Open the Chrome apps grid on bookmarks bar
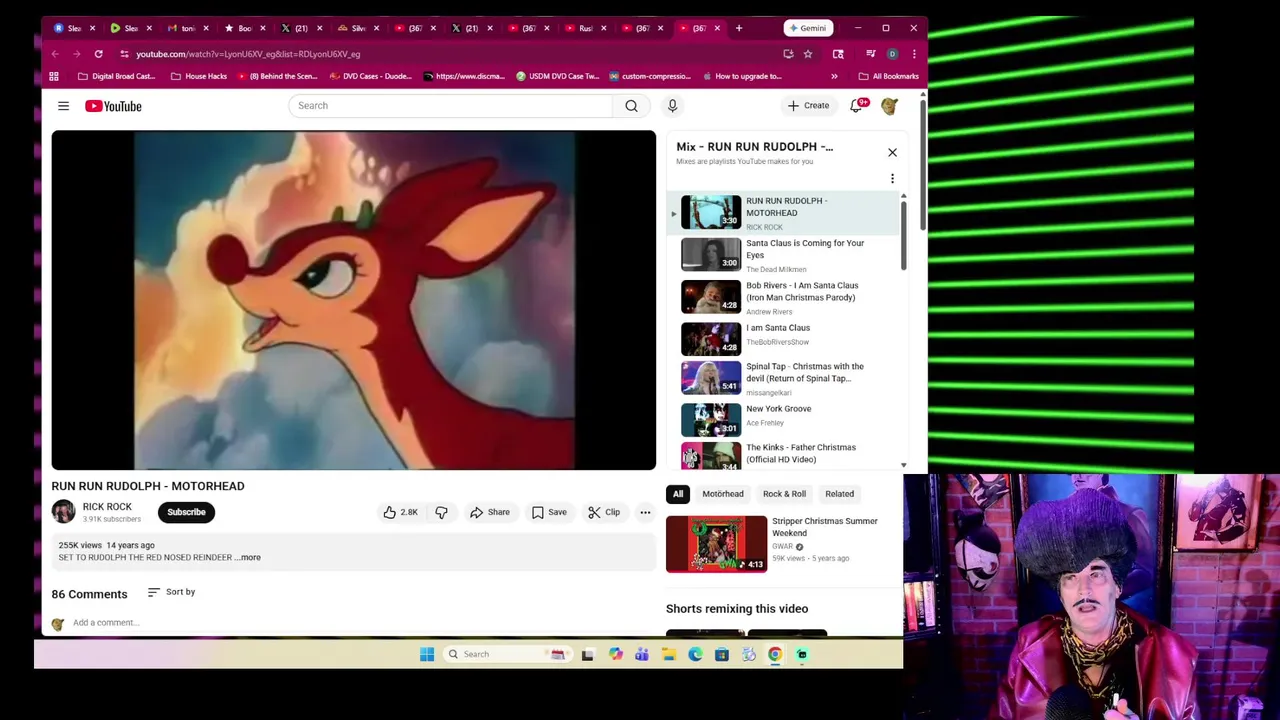Screen dimensions: 1280x720 pyautogui.click(x=54, y=76)
